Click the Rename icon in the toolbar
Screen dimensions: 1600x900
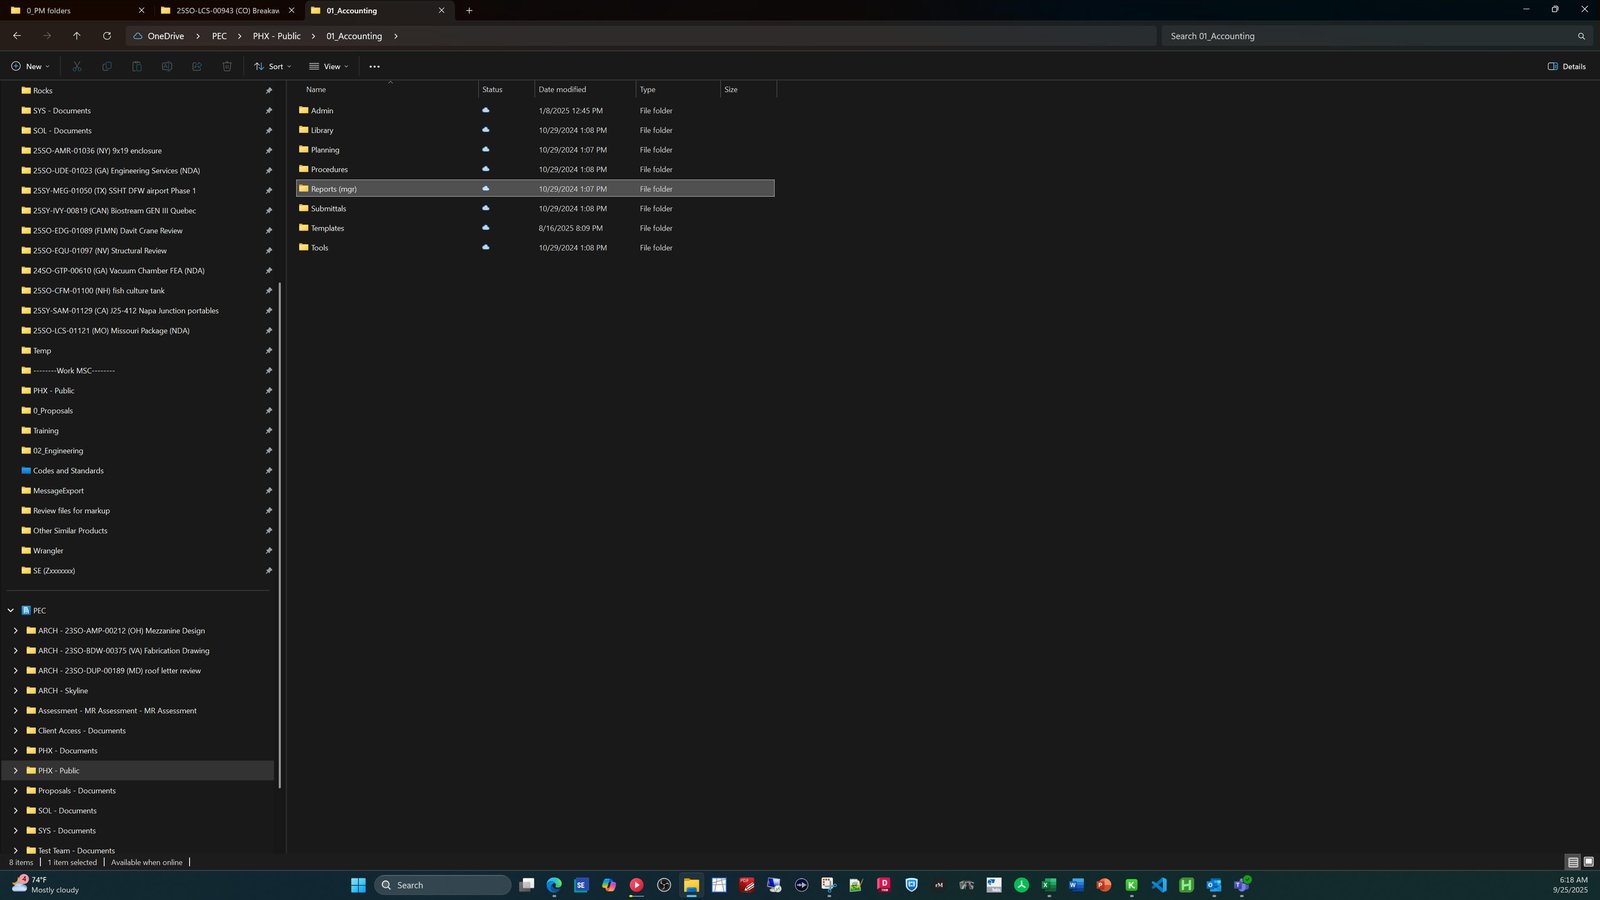(x=167, y=66)
